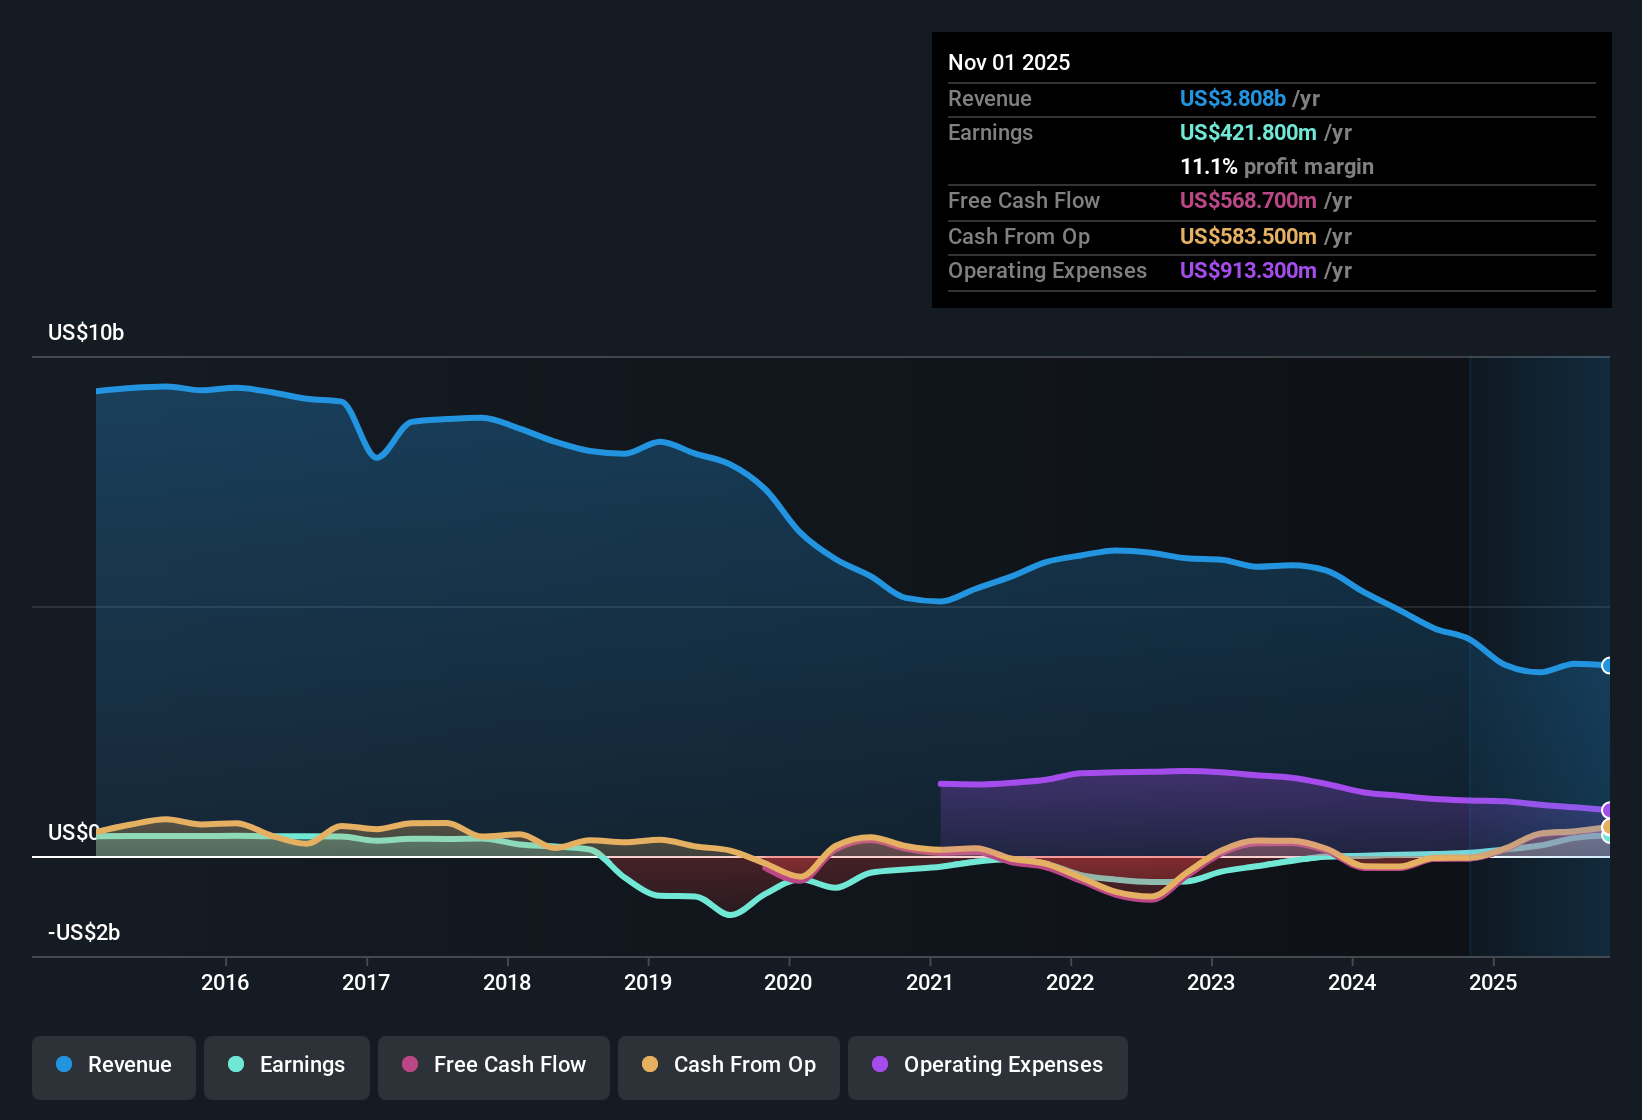Toggle the Revenue series visibility
The image size is (1642, 1120).
(x=113, y=1065)
